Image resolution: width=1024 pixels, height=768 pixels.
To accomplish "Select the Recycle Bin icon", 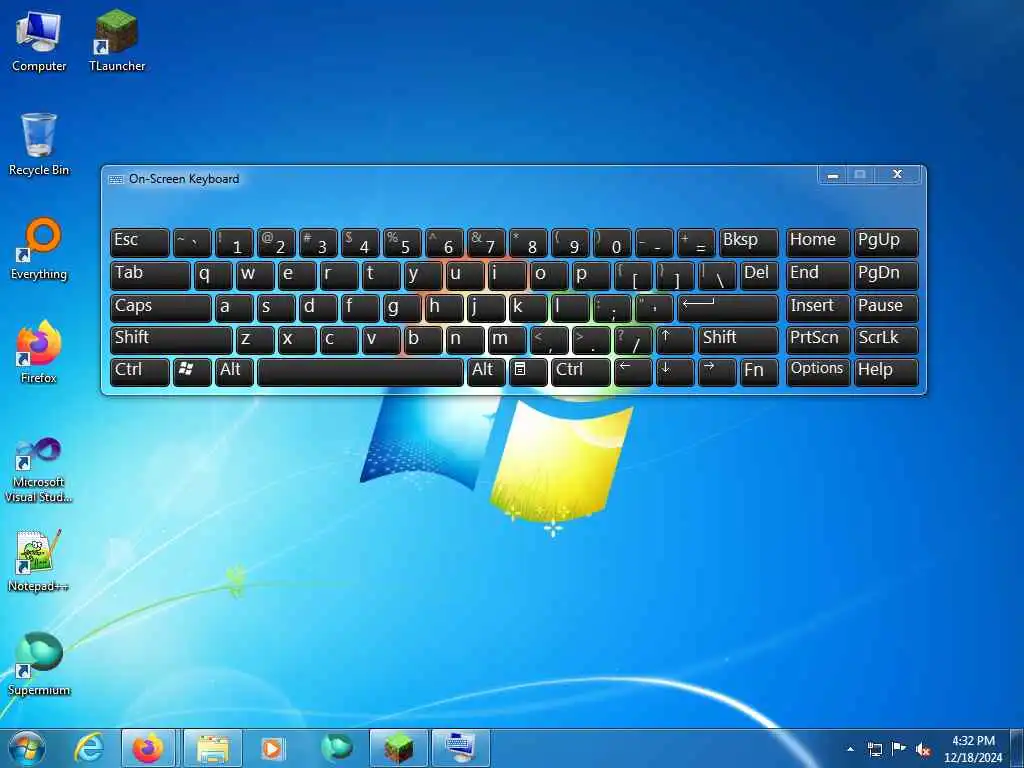I will click(x=39, y=145).
